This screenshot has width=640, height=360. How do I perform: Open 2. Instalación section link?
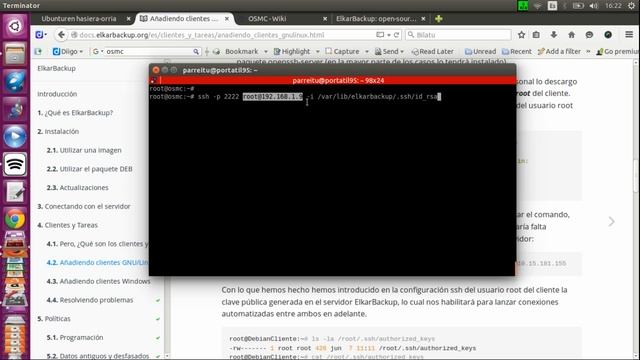pyautogui.click(x=58, y=131)
